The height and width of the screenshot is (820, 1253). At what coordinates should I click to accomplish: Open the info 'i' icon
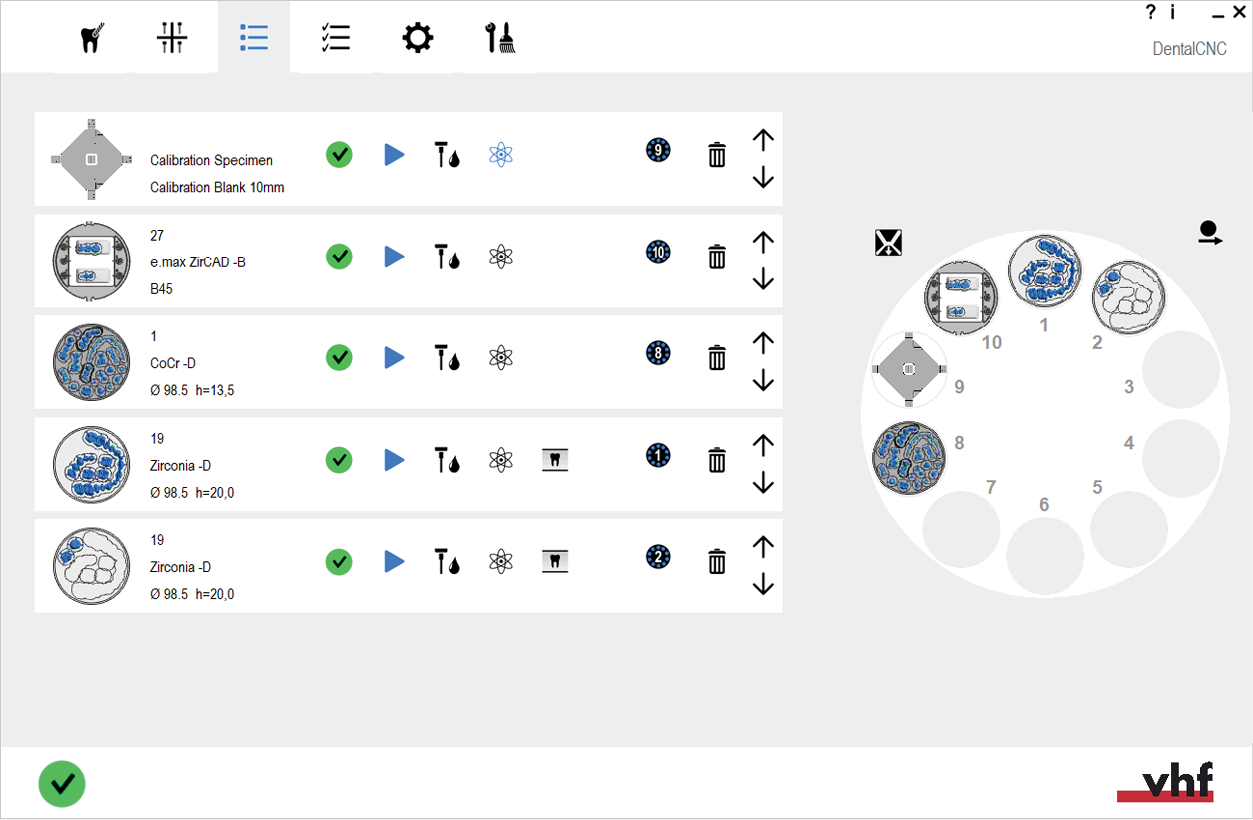point(1172,12)
